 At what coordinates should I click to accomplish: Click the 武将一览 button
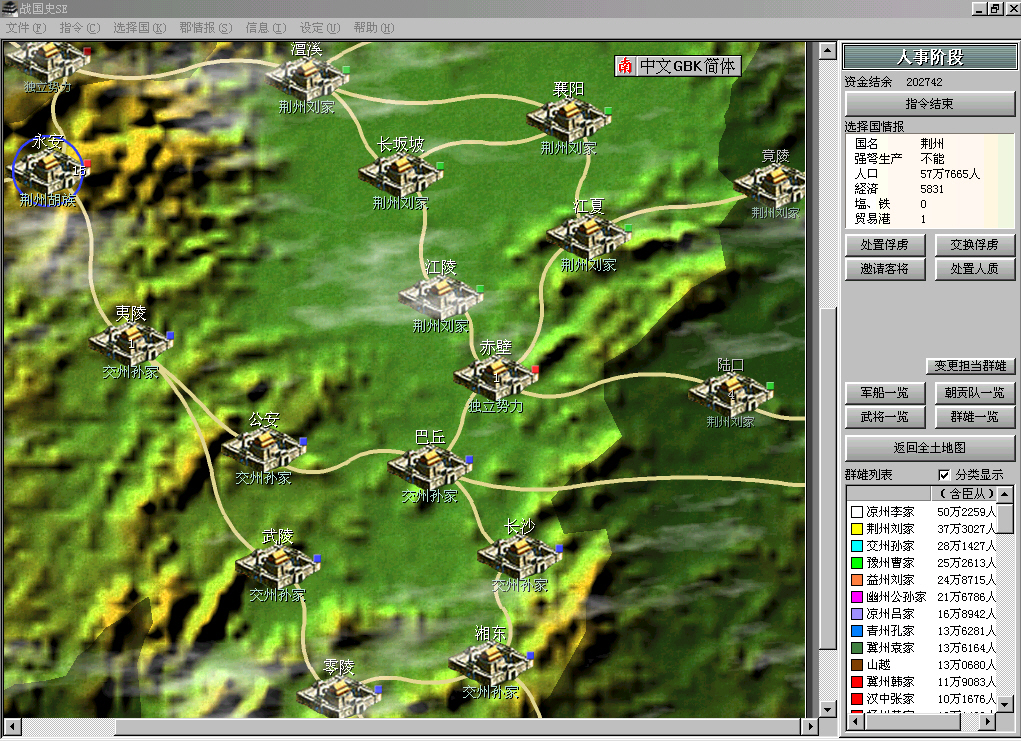tap(884, 417)
